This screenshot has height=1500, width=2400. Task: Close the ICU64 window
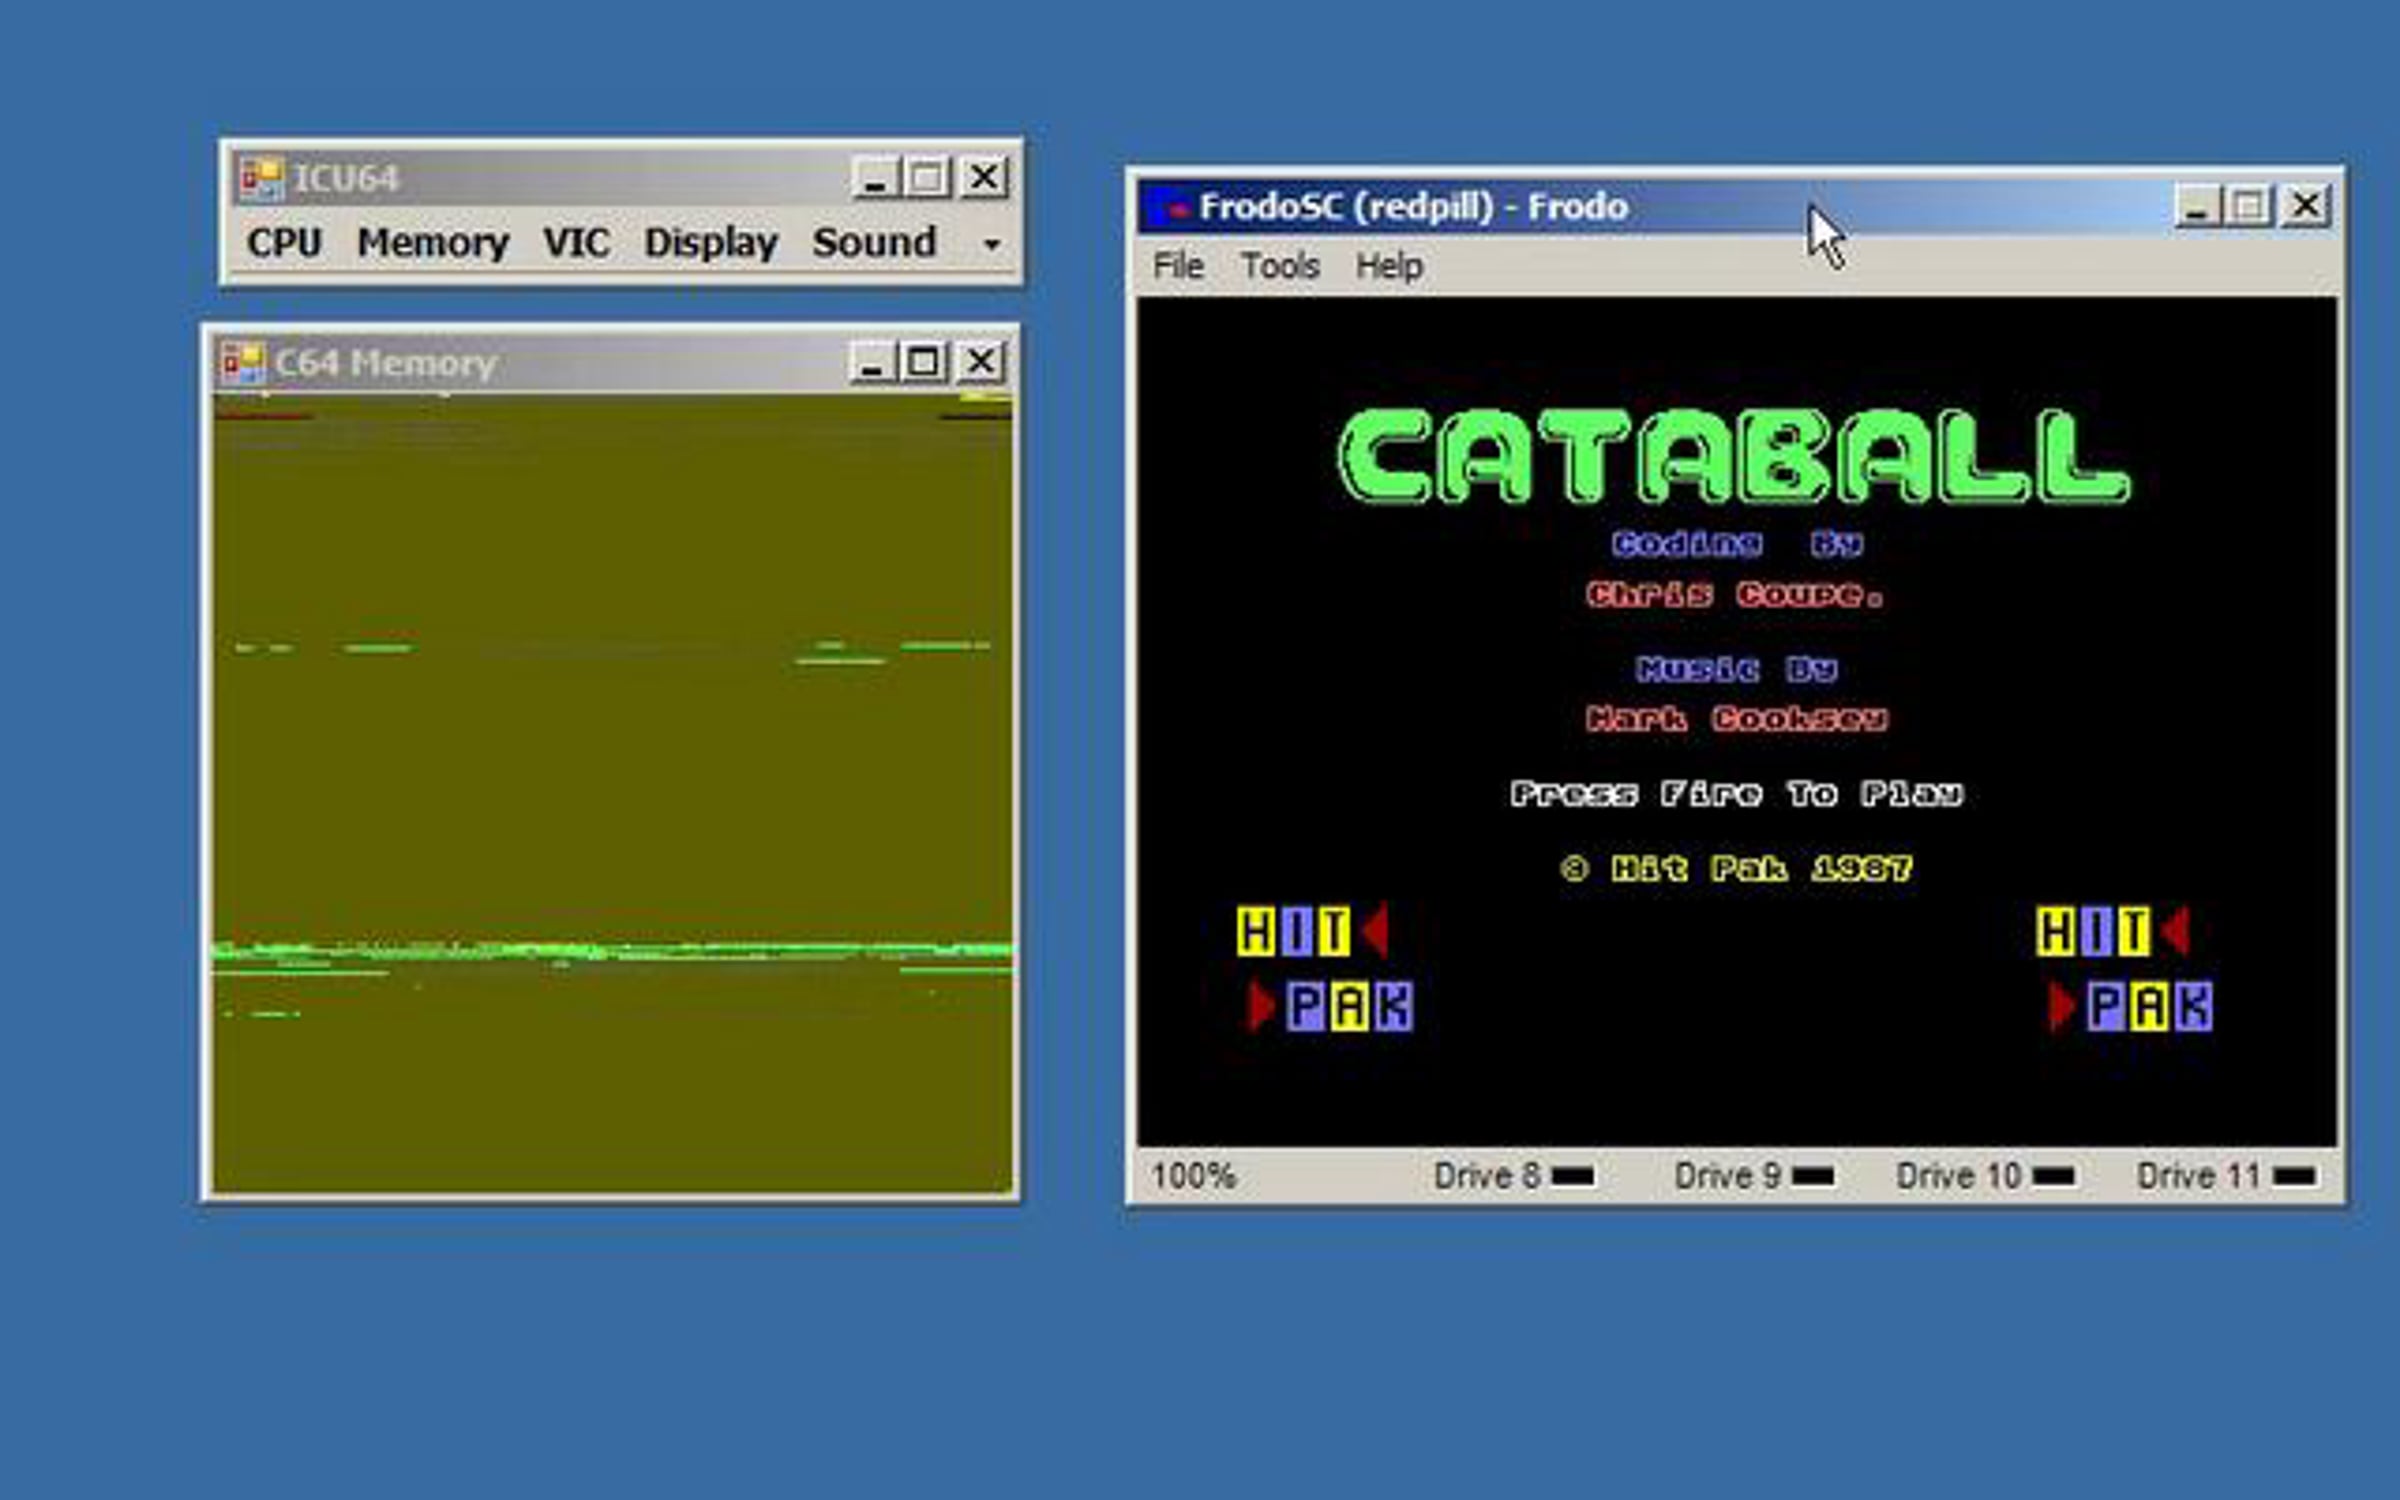984,178
